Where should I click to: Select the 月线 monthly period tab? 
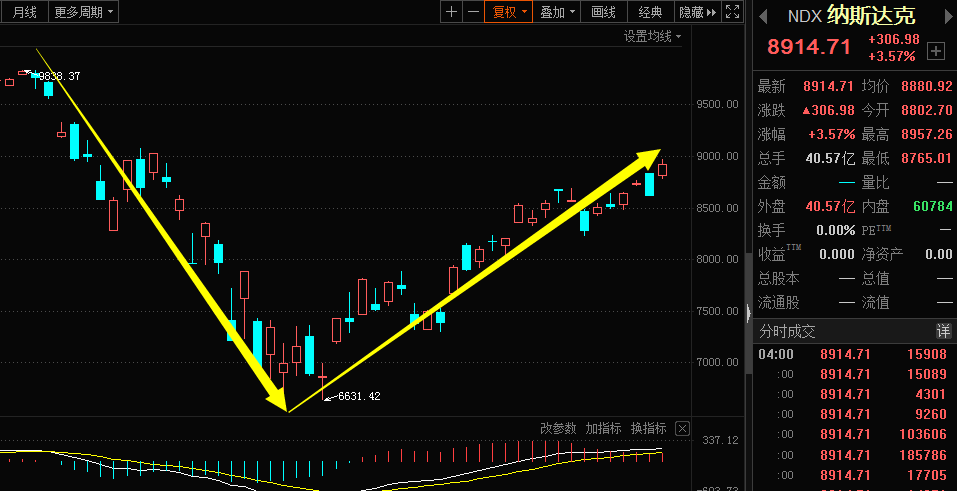tap(24, 12)
